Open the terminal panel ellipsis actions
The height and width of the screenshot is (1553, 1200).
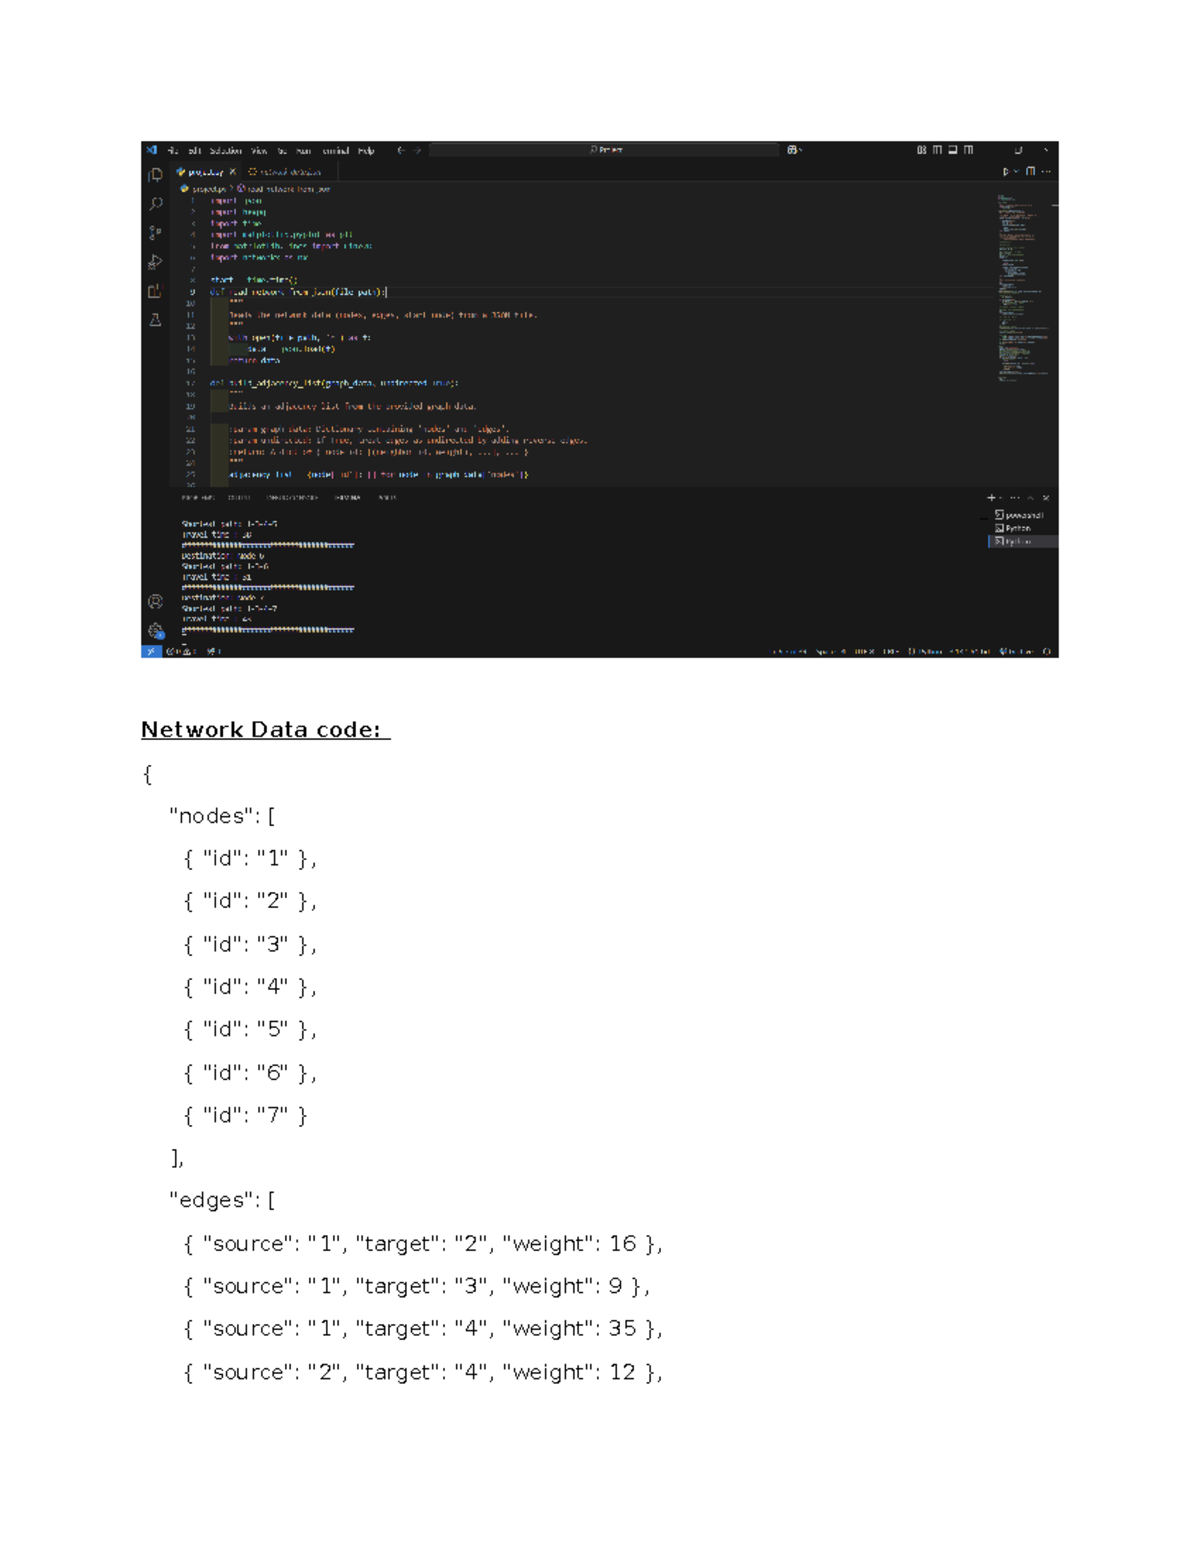1015,497
